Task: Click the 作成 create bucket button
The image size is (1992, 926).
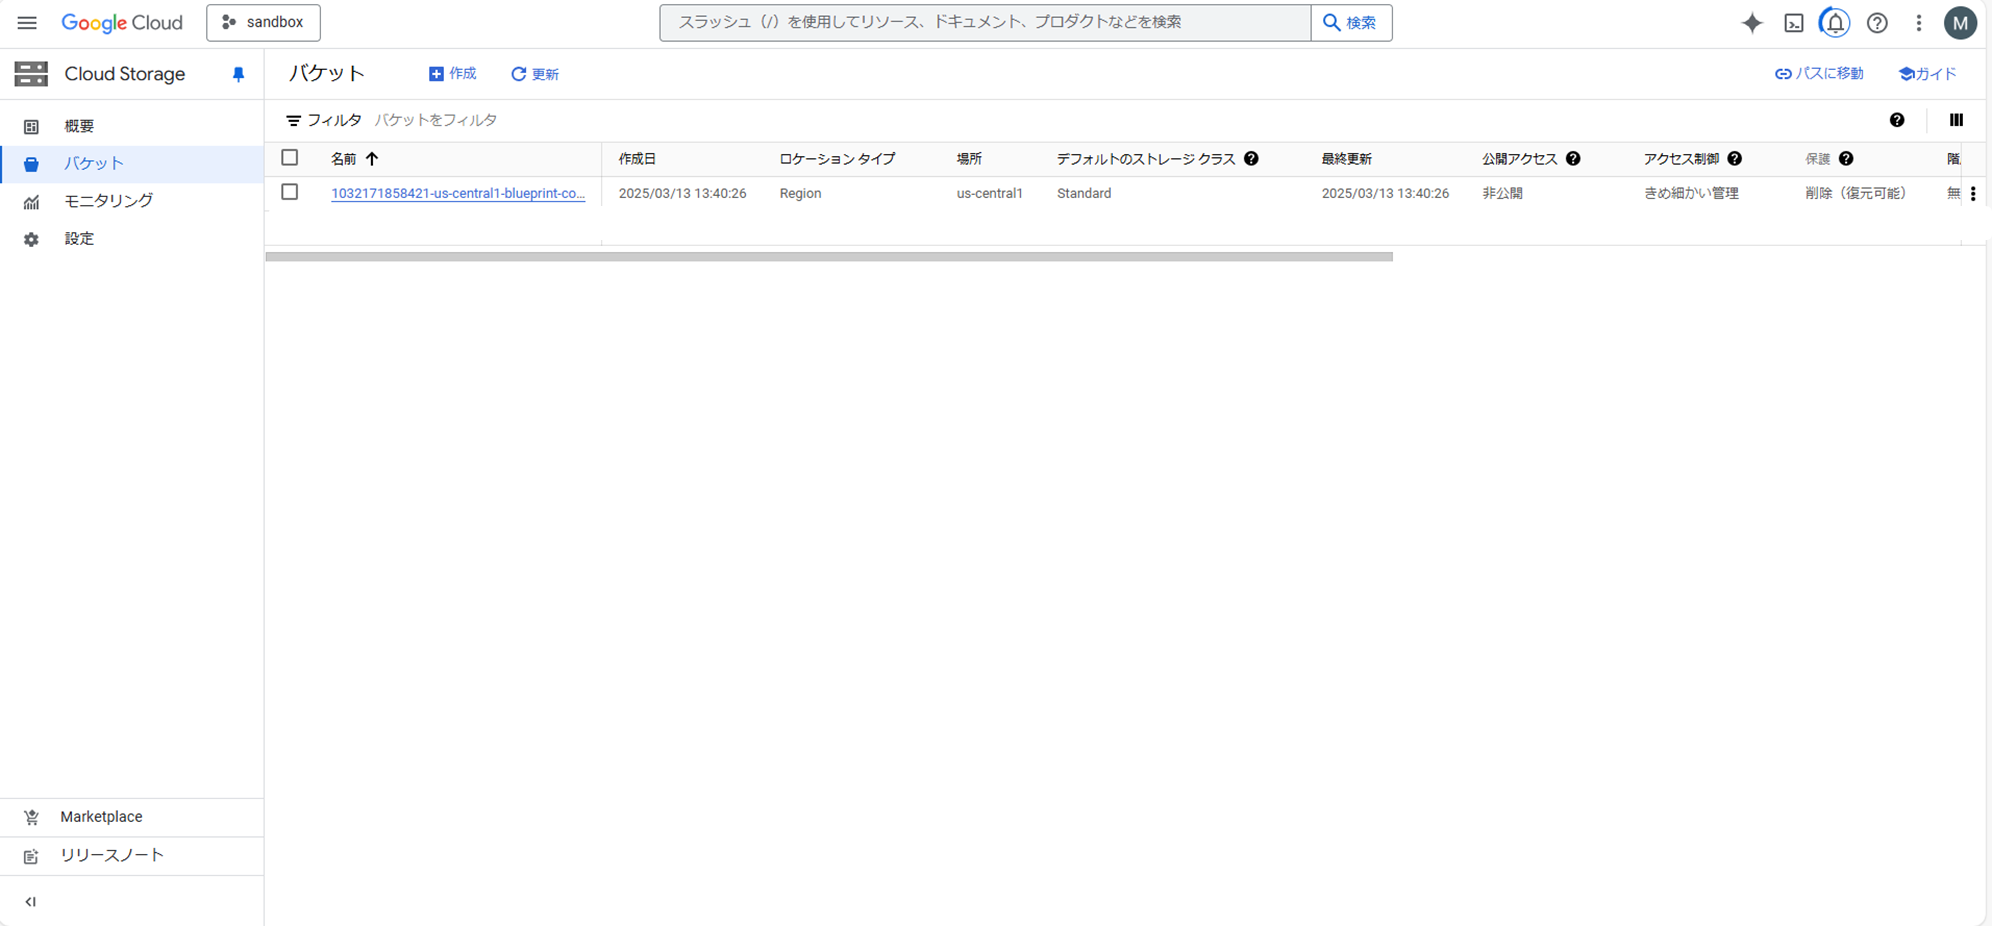Action: (452, 74)
